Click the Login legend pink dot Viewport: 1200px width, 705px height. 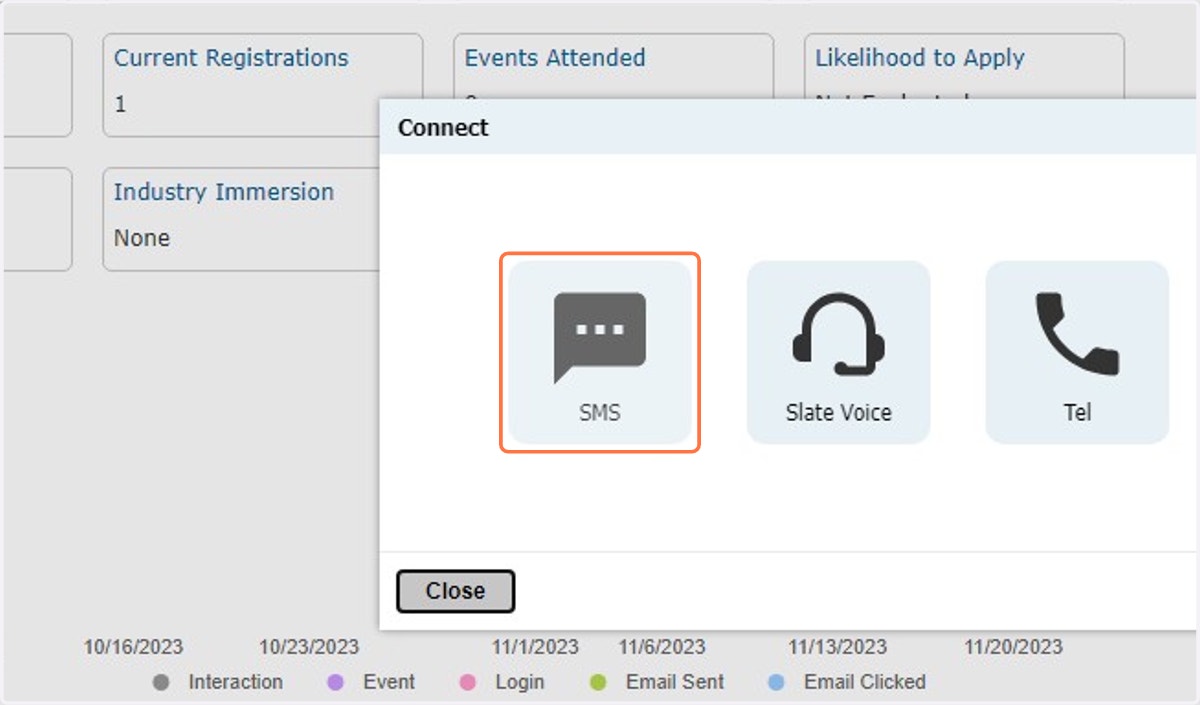pos(467,683)
